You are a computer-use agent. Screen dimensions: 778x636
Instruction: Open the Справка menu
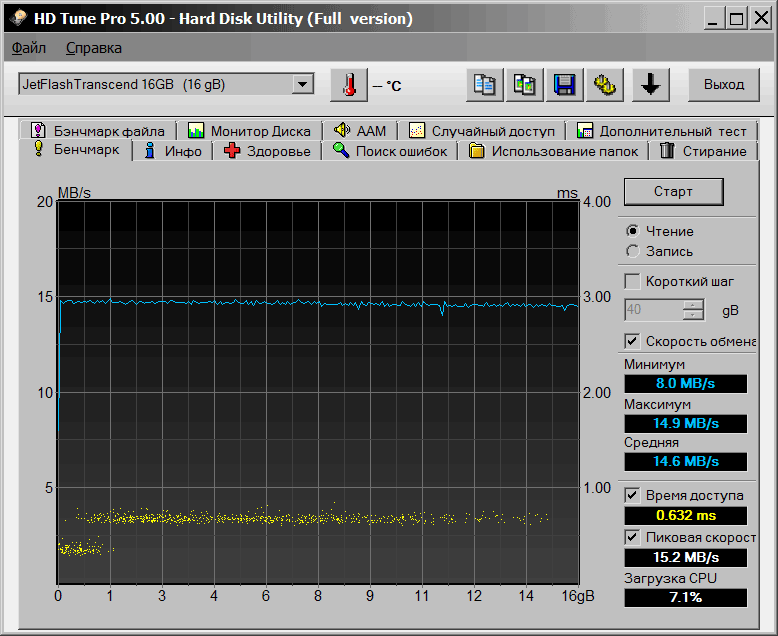click(94, 48)
